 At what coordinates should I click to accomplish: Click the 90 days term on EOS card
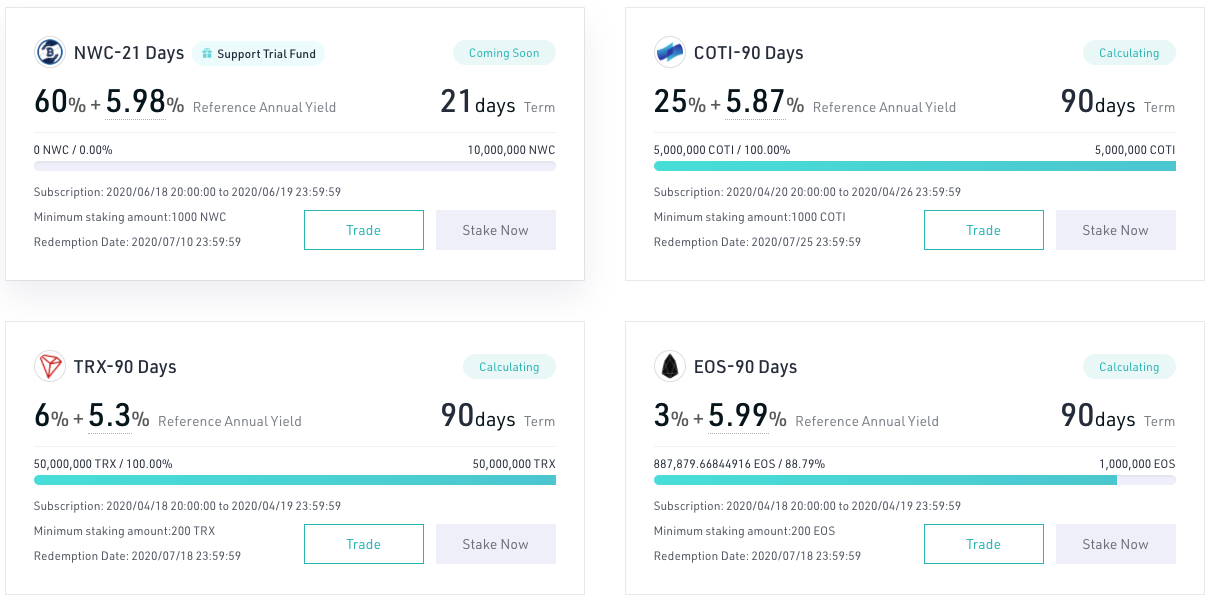tap(1098, 416)
